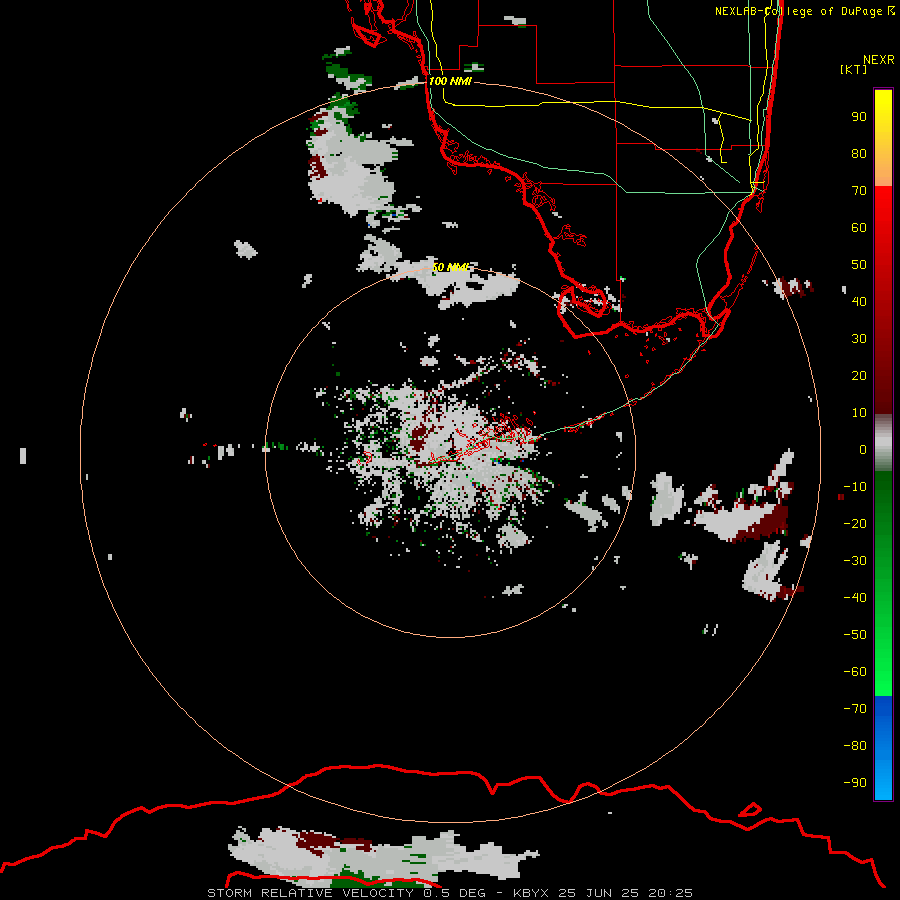Click the "-30" value on the velocity scale
The width and height of the screenshot is (900, 900).
(x=855, y=561)
